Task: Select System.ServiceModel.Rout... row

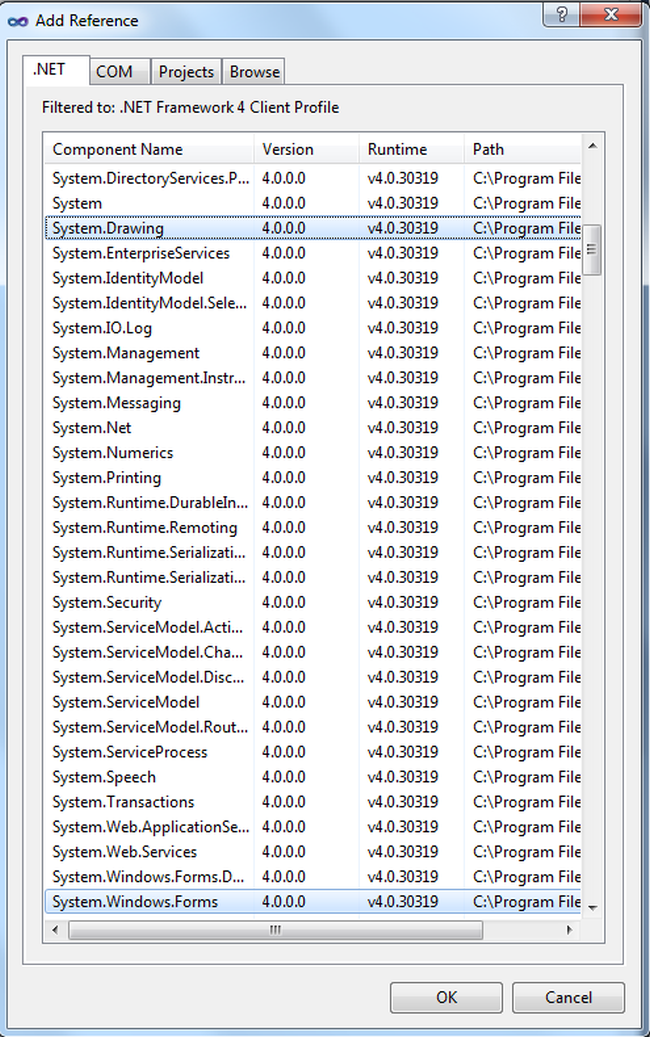Action: coord(313,727)
